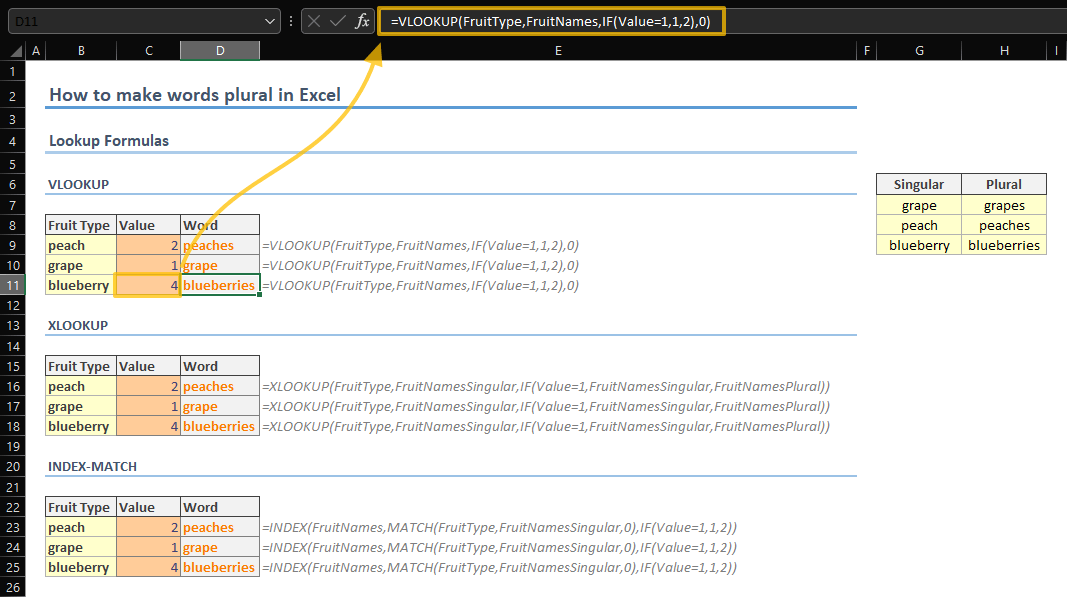Select the column D header

(219, 51)
